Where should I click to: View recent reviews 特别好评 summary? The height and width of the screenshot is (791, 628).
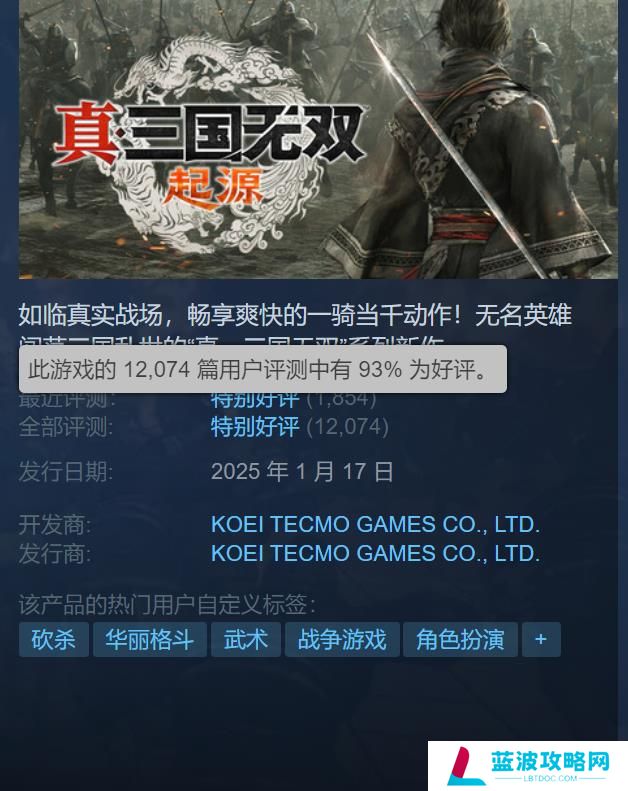[x=255, y=401]
